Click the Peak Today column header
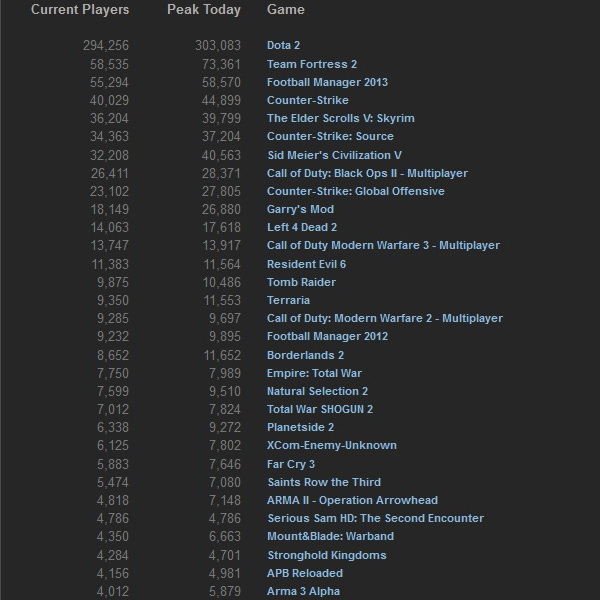Image resolution: width=600 pixels, height=600 pixels. pos(204,10)
